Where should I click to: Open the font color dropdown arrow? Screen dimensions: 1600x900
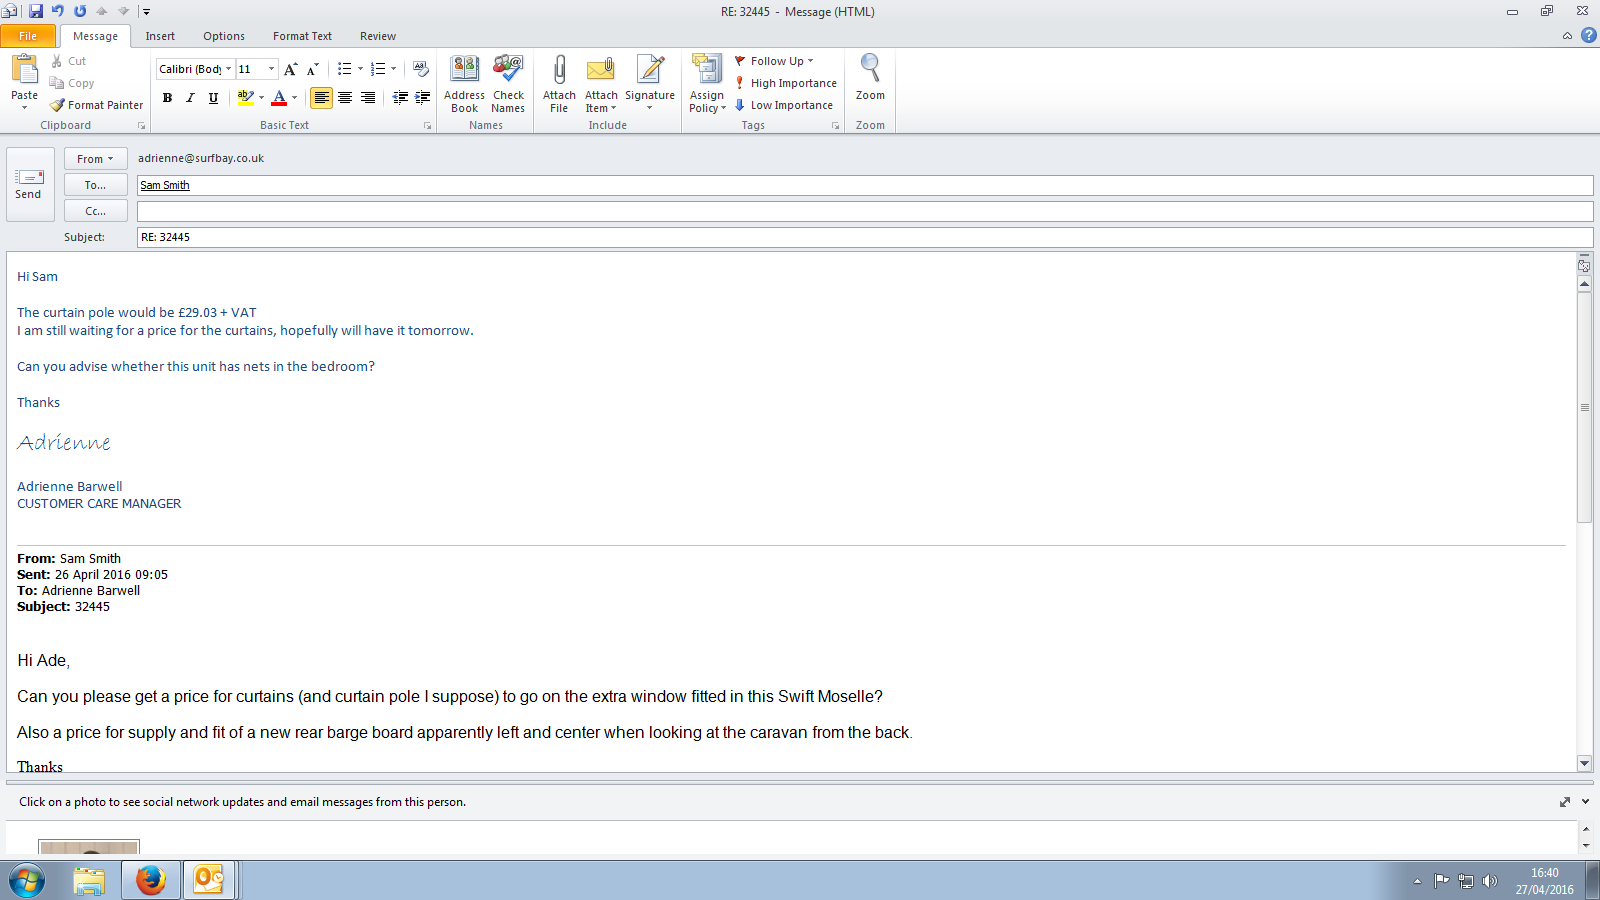[294, 97]
